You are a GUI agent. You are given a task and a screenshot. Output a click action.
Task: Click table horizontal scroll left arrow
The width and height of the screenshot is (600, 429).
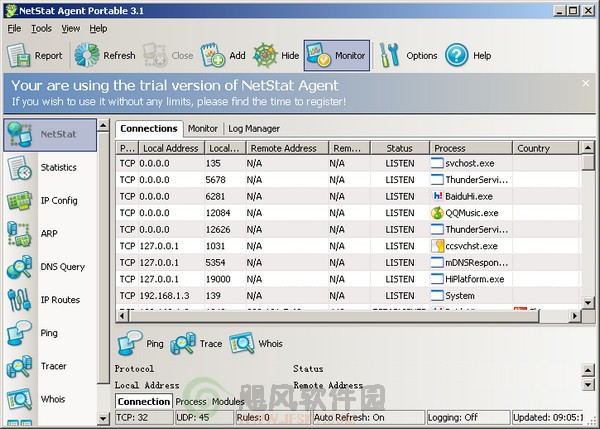tap(122, 316)
